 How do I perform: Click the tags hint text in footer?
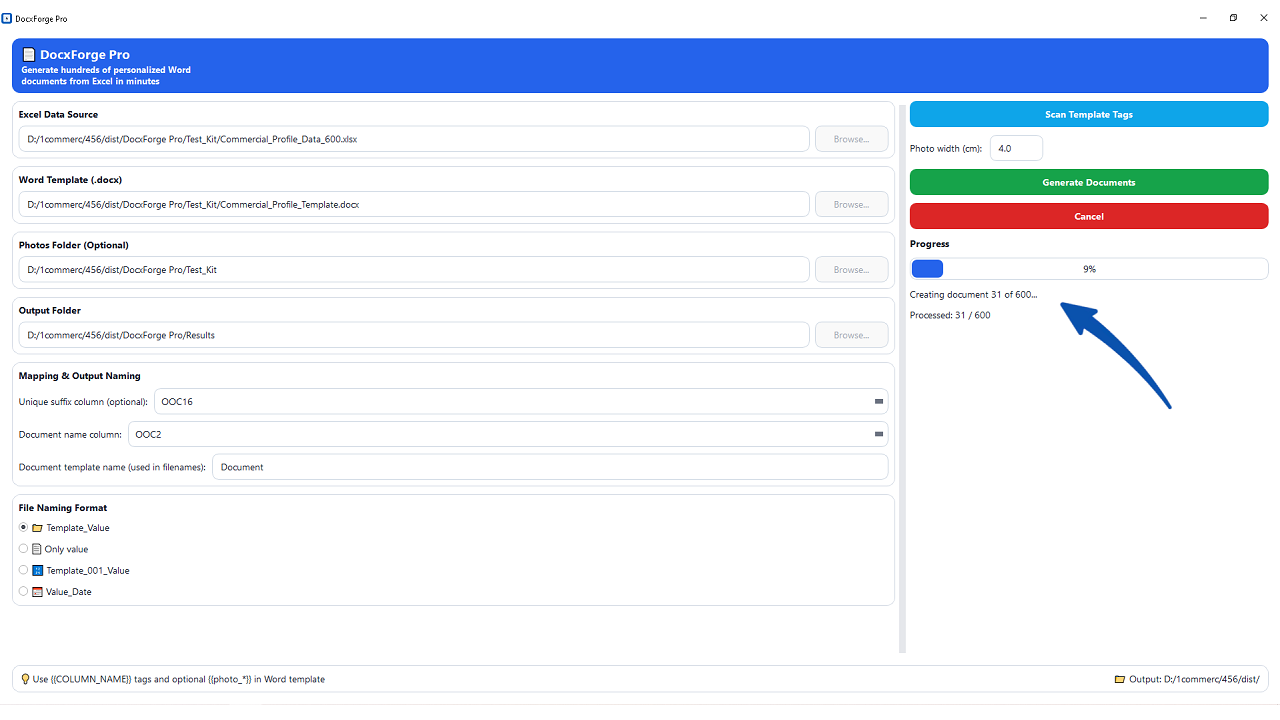pos(179,679)
